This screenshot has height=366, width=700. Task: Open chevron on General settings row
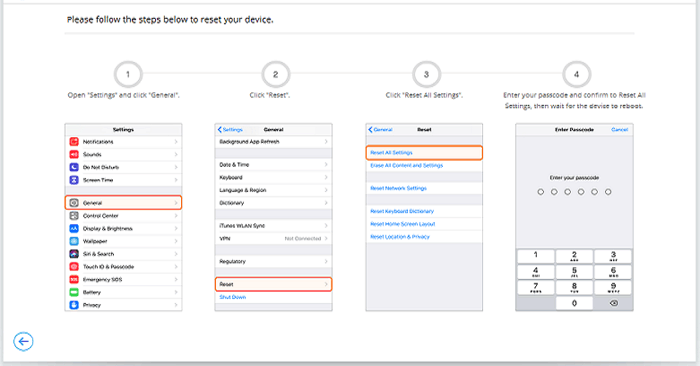point(176,203)
